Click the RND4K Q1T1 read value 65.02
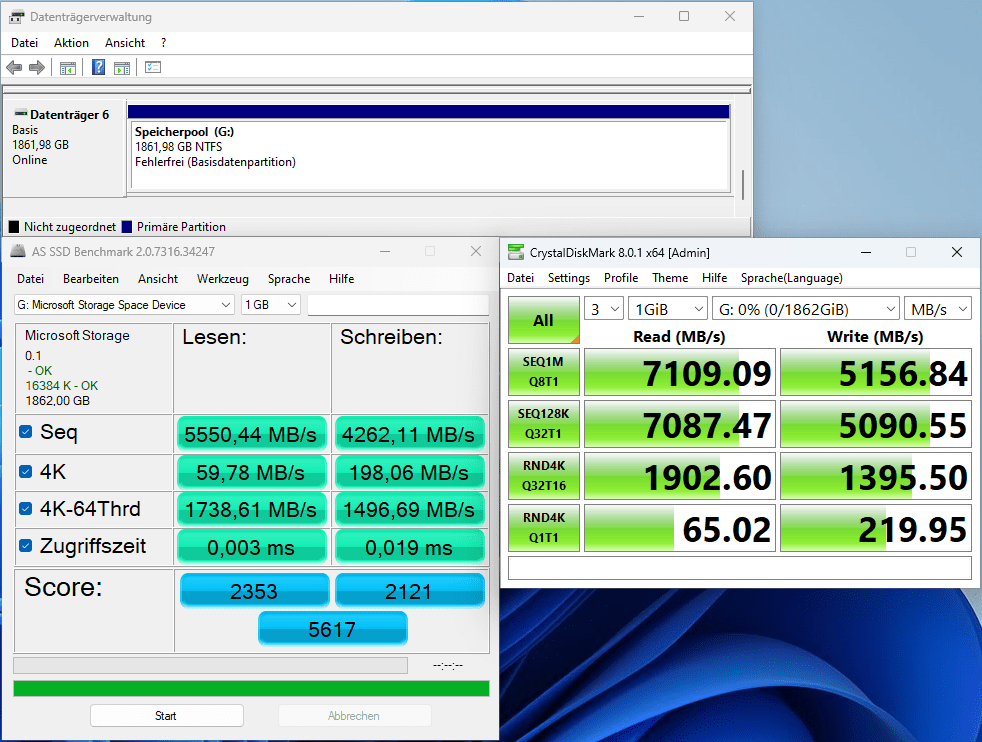The width and height of the screenshot is (982, 742). tap(680, 528)
